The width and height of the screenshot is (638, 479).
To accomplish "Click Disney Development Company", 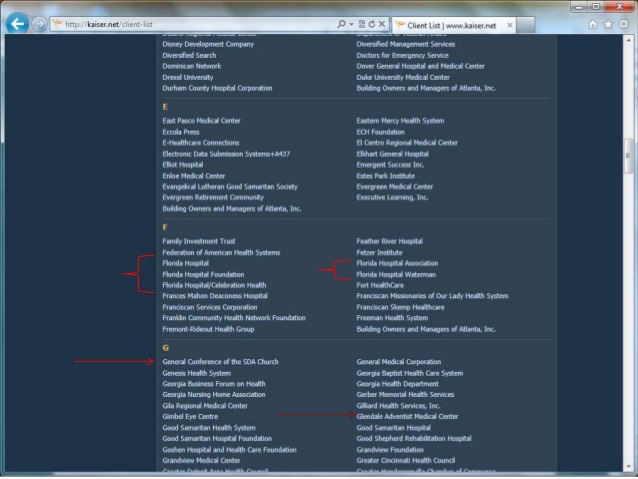I will click(208, 44).
